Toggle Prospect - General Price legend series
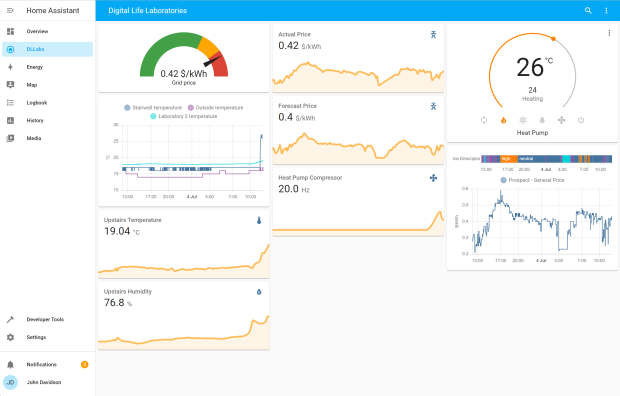This screenshot has height=396, width=620. tap(532, 180)
